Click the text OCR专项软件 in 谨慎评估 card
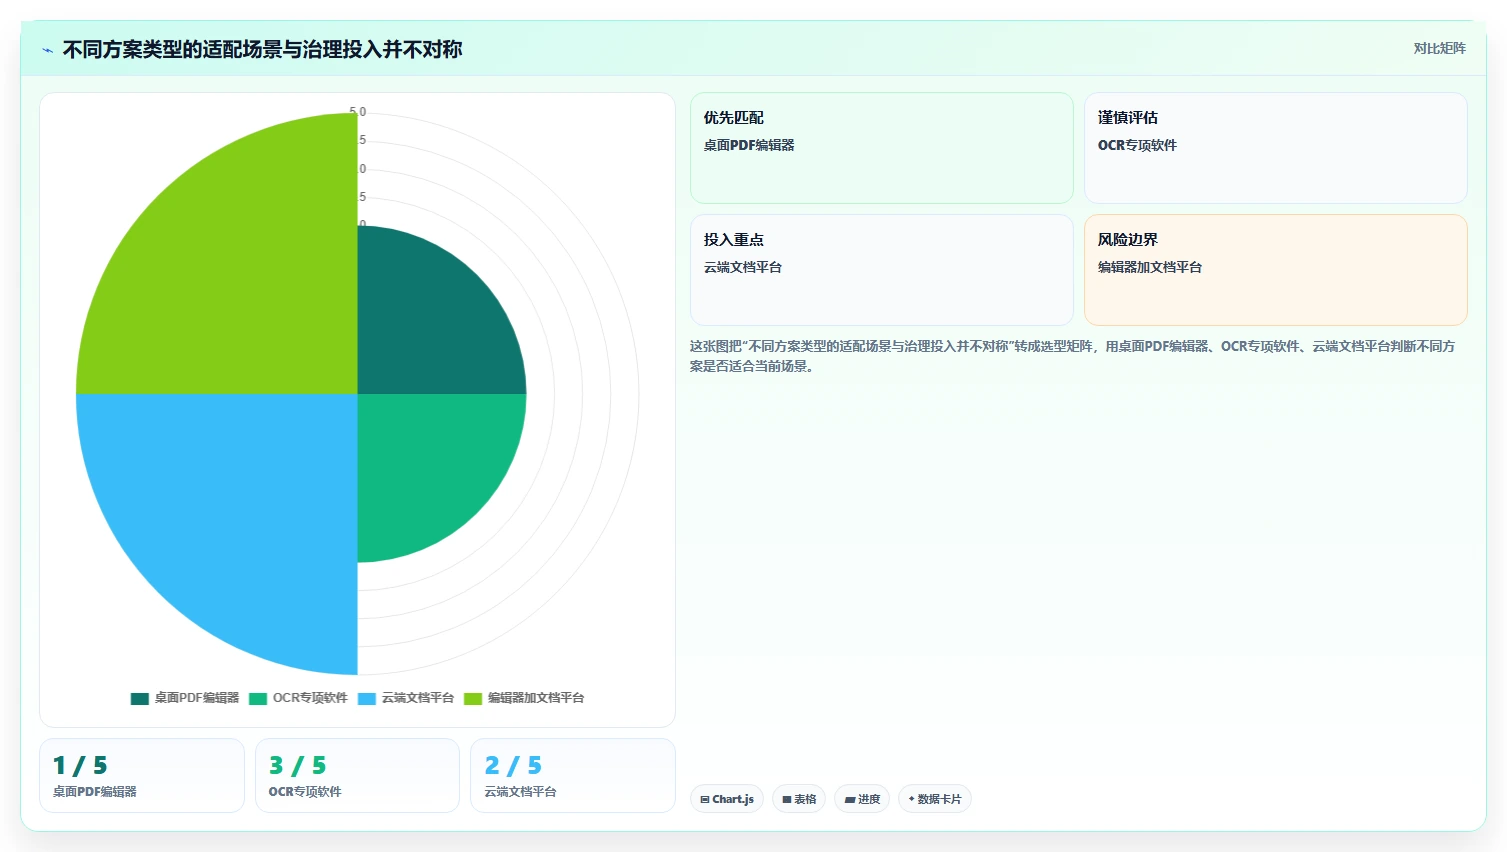 click(1137, 145)
